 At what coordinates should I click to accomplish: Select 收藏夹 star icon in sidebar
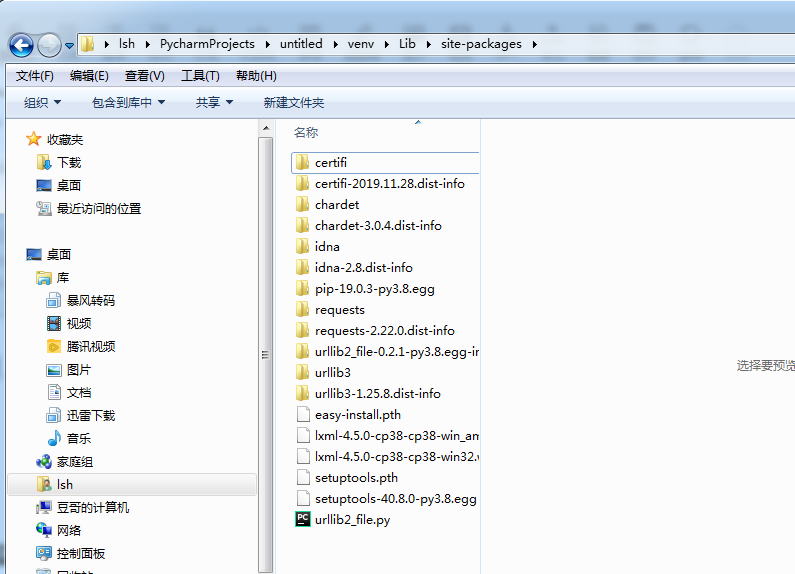(x=33, y=139)
